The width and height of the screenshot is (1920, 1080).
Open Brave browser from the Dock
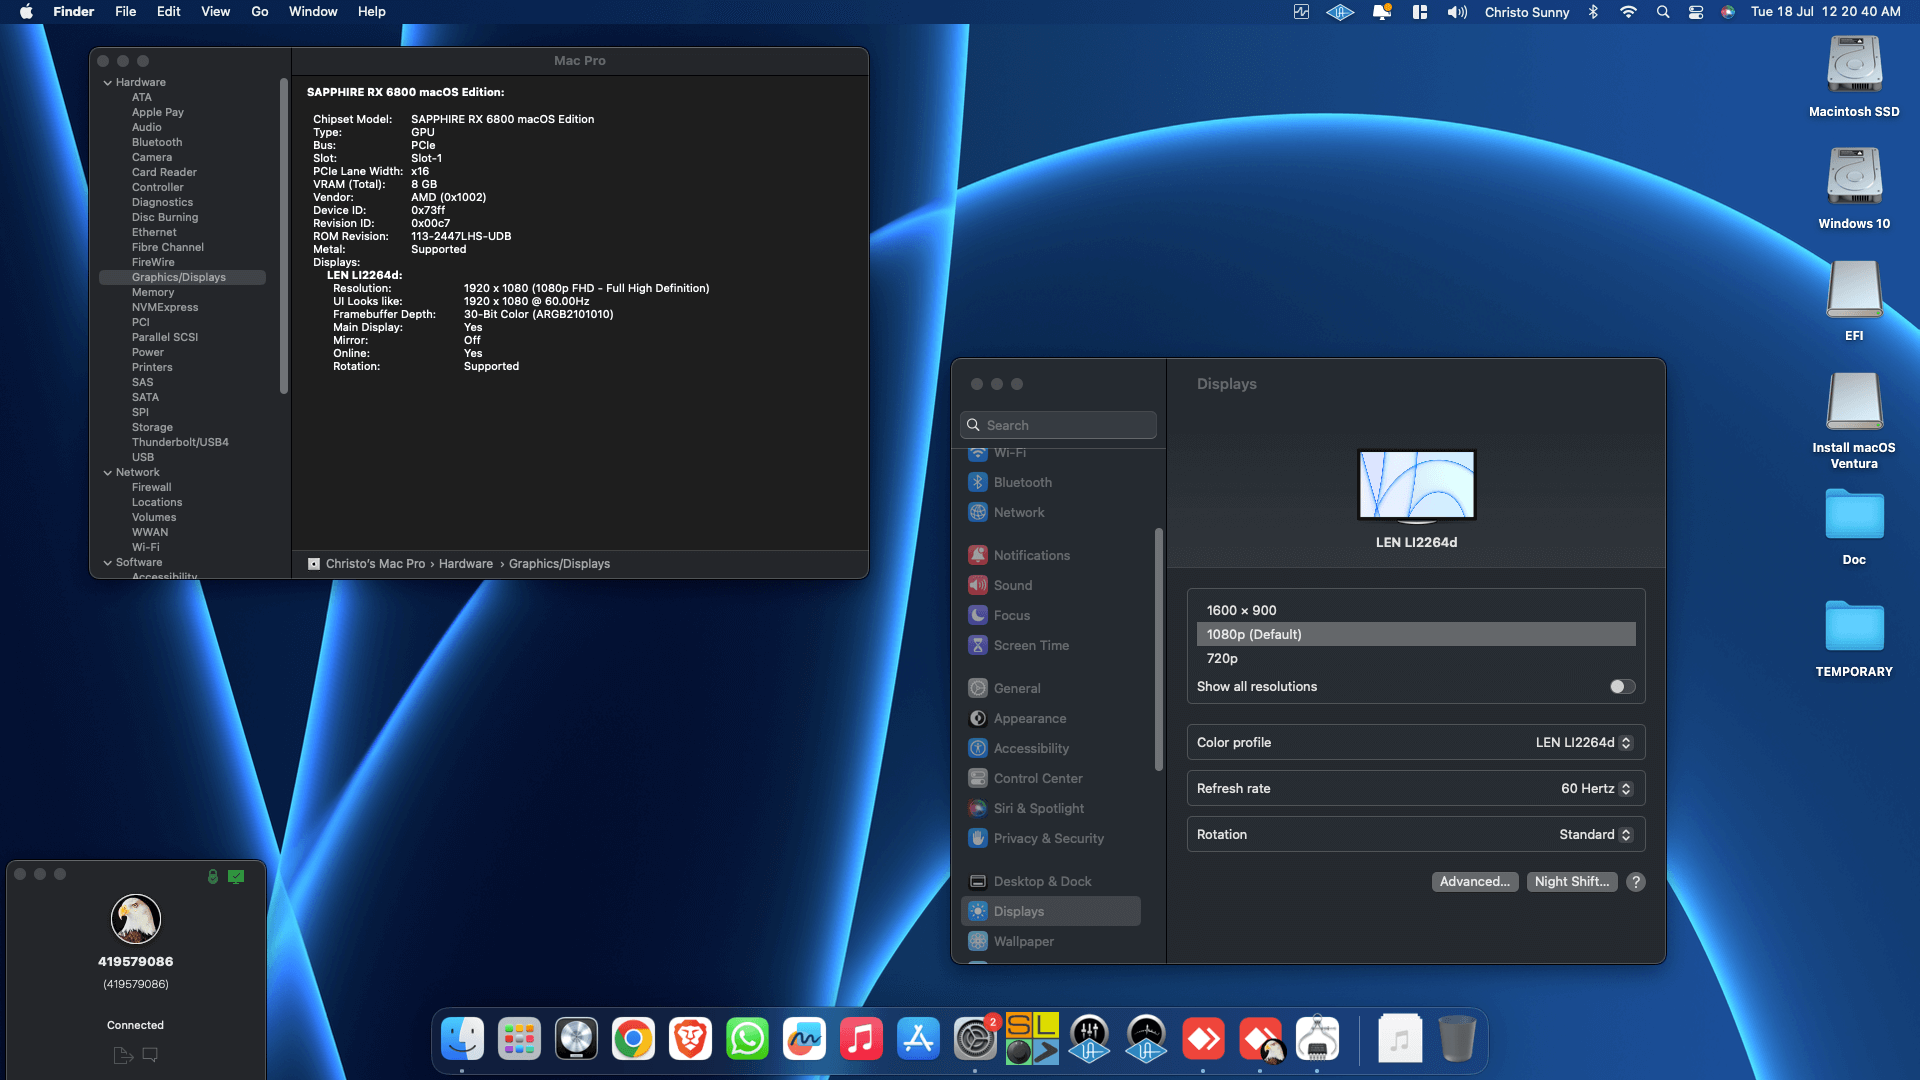coord(690,1040)
